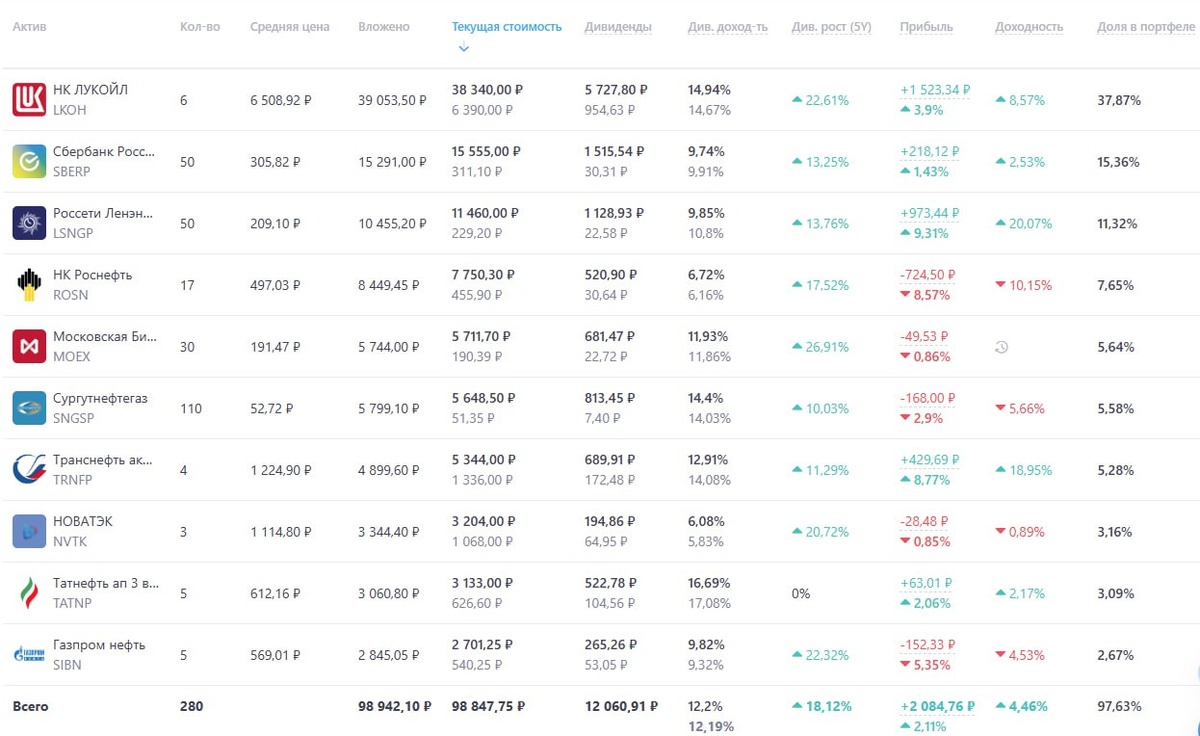Click Gazprom Neft loss -152,33 ₽
The width and height of the screenshot is (1200, 736).
[926, 645]
